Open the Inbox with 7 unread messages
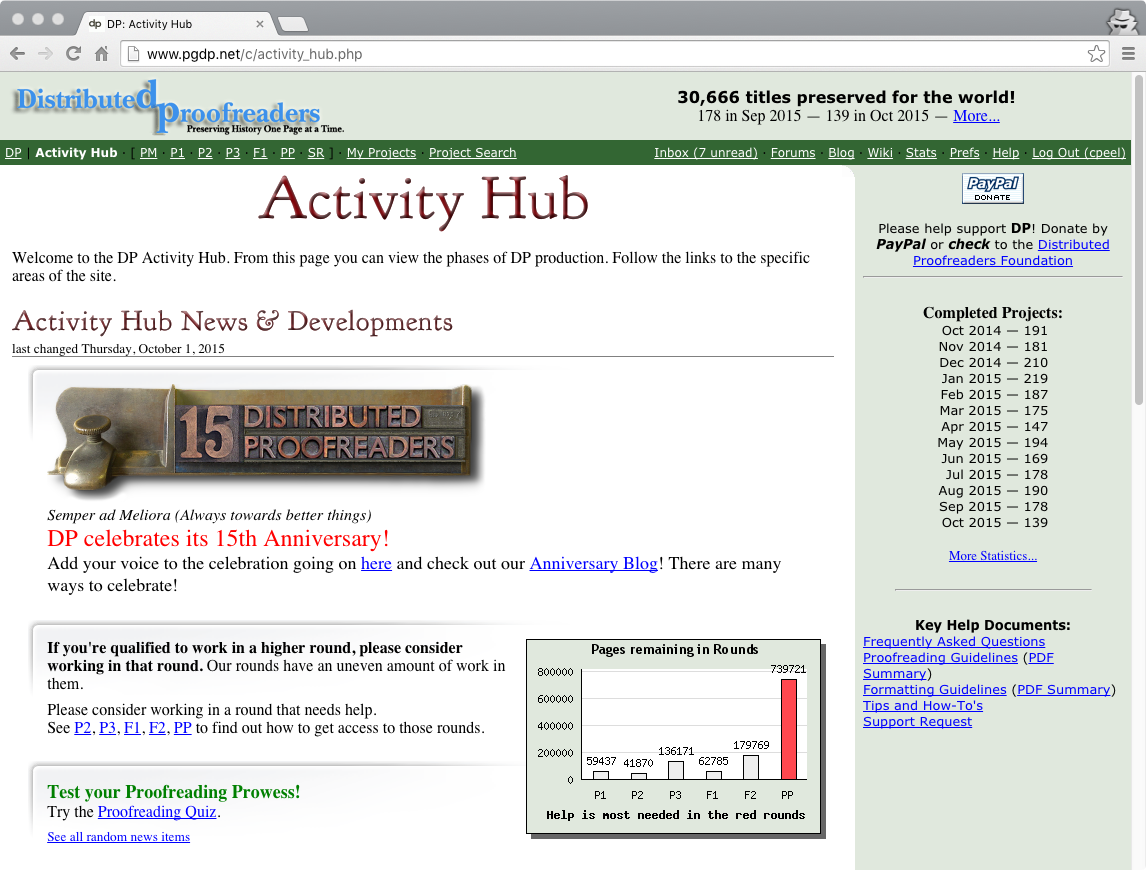Viewport: 1146px width, 870px height. [x=706, y=153]
